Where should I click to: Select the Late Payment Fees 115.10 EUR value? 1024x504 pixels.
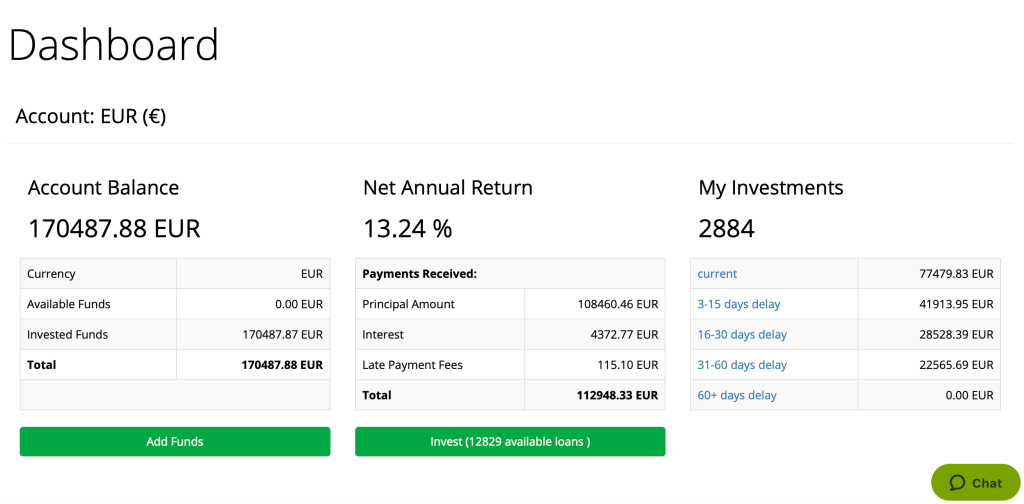pos(628,365)
